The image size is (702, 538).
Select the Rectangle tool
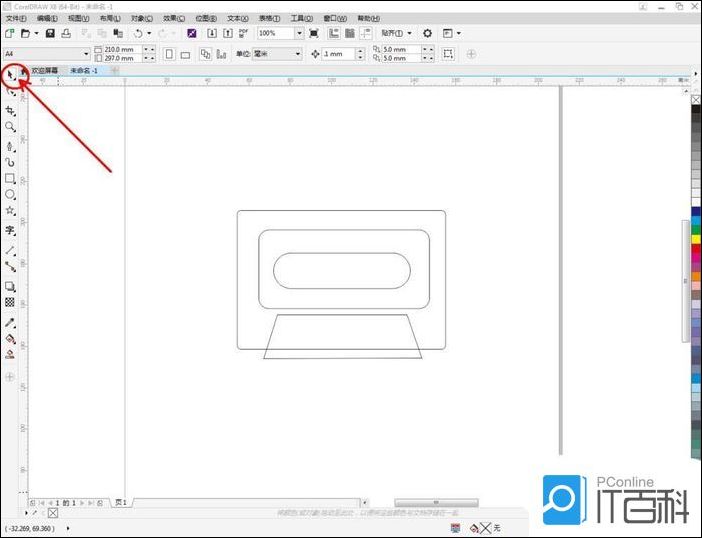click(10, 178)
